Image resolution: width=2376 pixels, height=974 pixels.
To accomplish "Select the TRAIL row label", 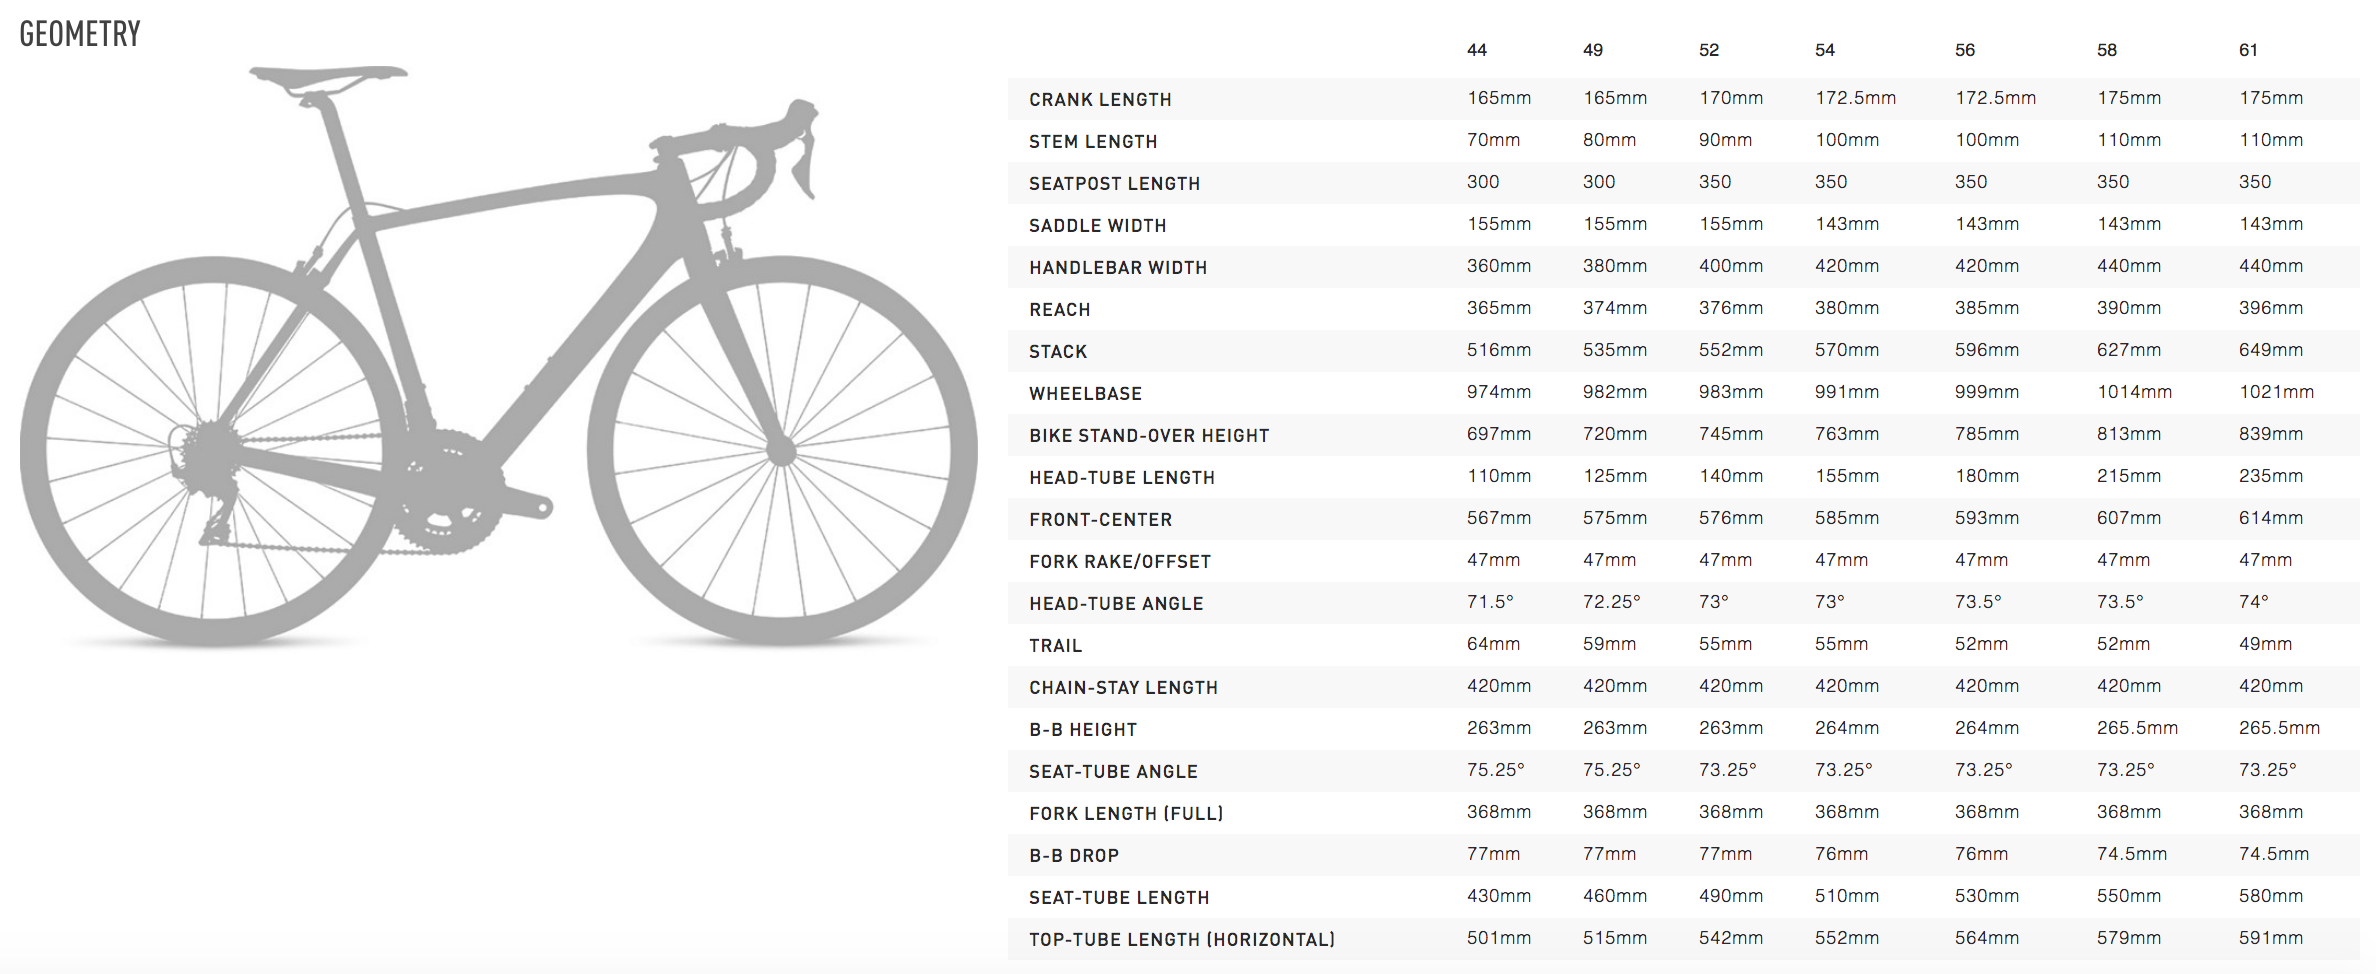I will point(1056,646).
